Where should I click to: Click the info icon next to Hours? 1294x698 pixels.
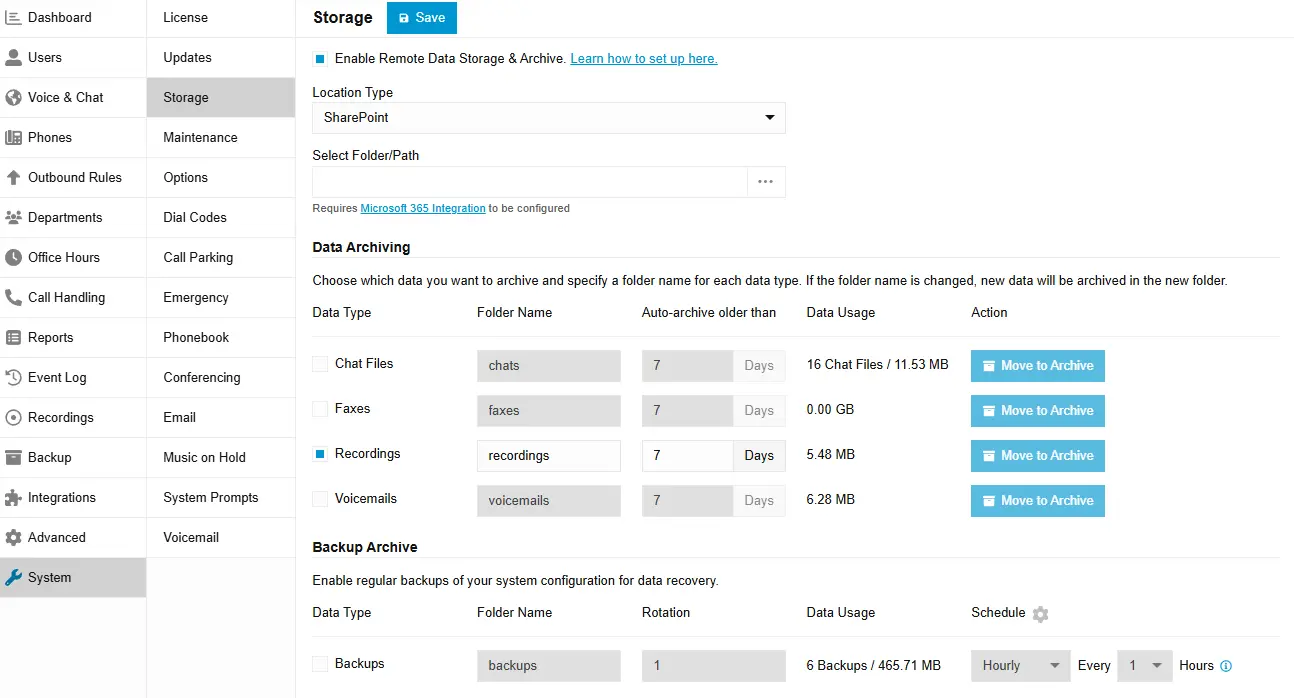[x=1226, y=666]
